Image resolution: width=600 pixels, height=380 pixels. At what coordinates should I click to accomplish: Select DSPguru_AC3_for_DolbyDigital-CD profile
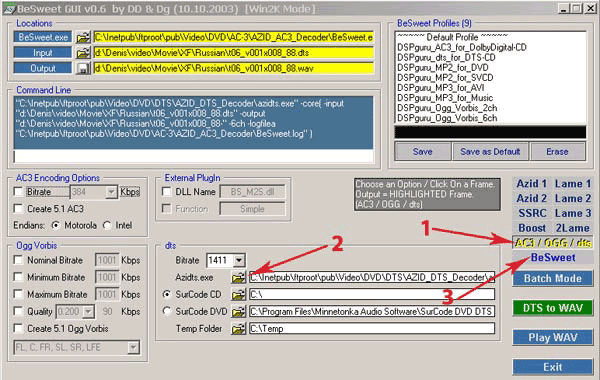[490, 47]
